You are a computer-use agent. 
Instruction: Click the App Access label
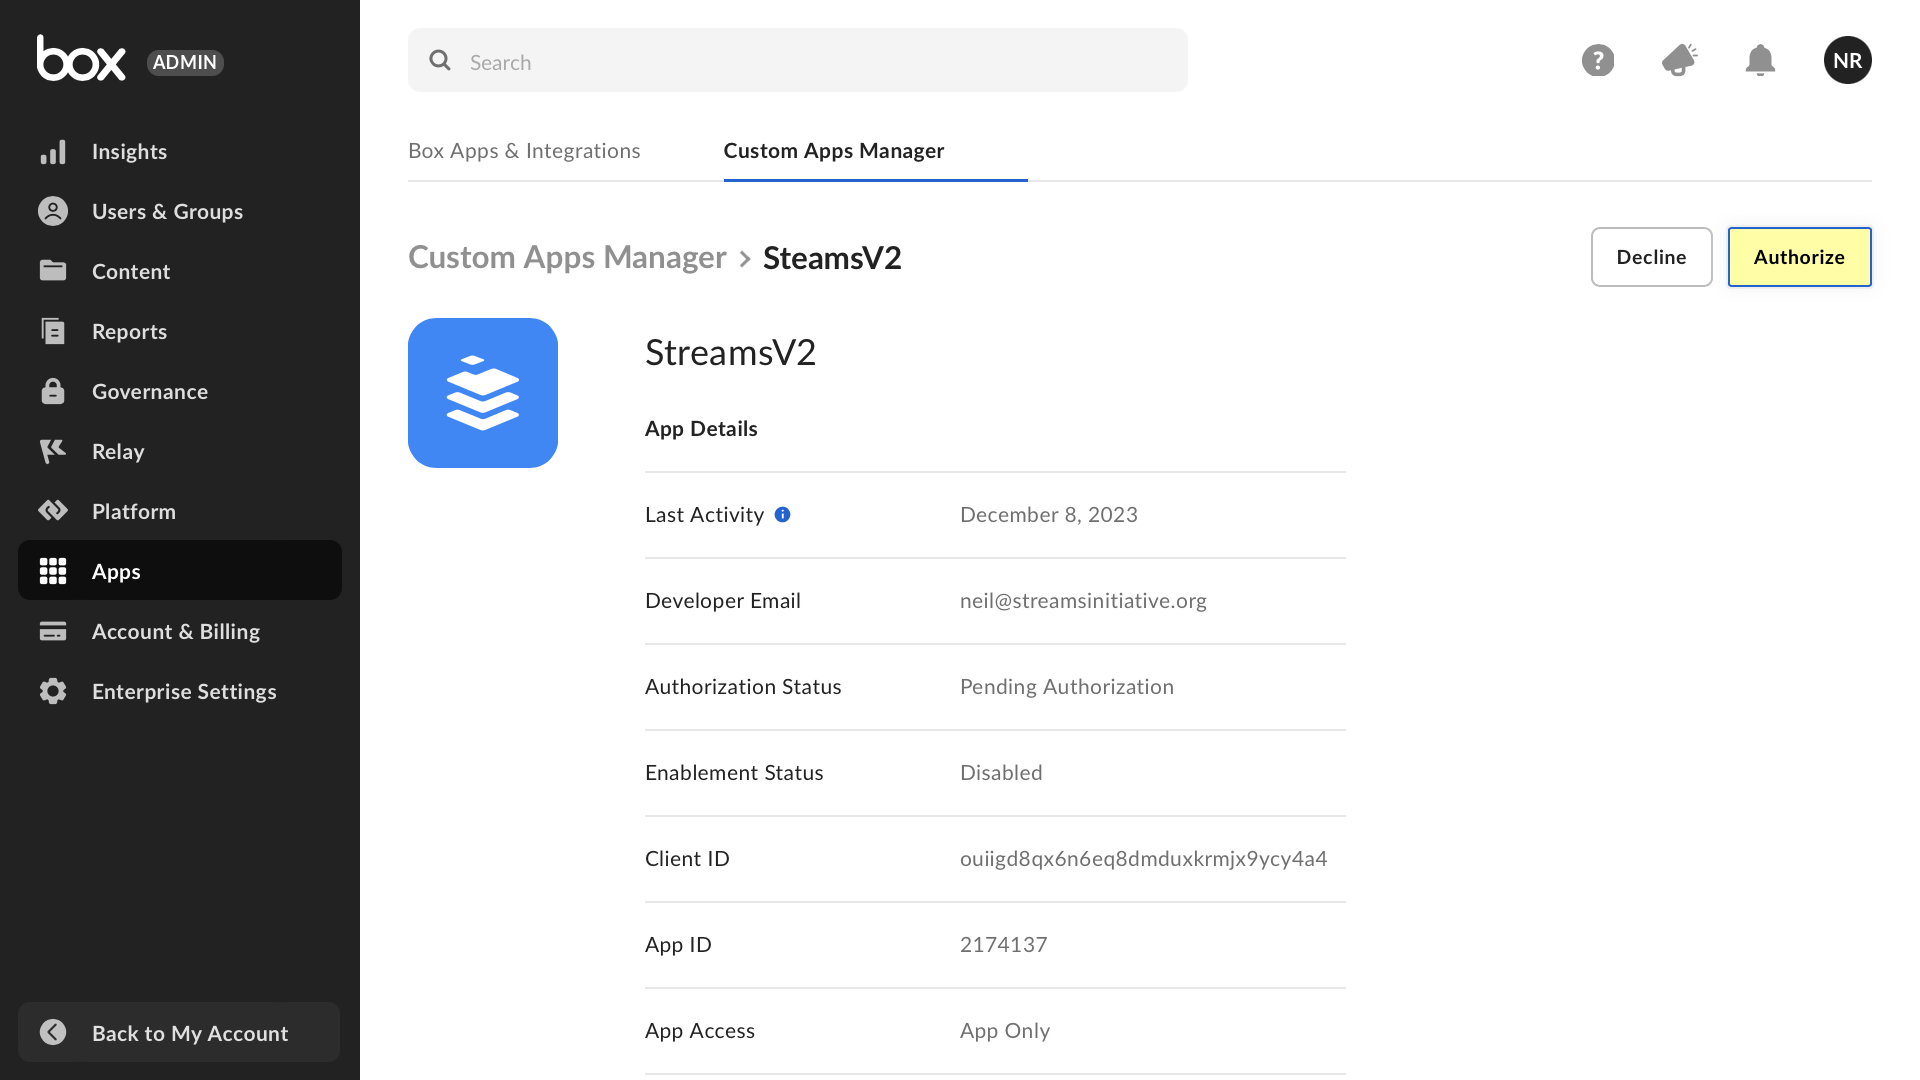(700, 1030)
